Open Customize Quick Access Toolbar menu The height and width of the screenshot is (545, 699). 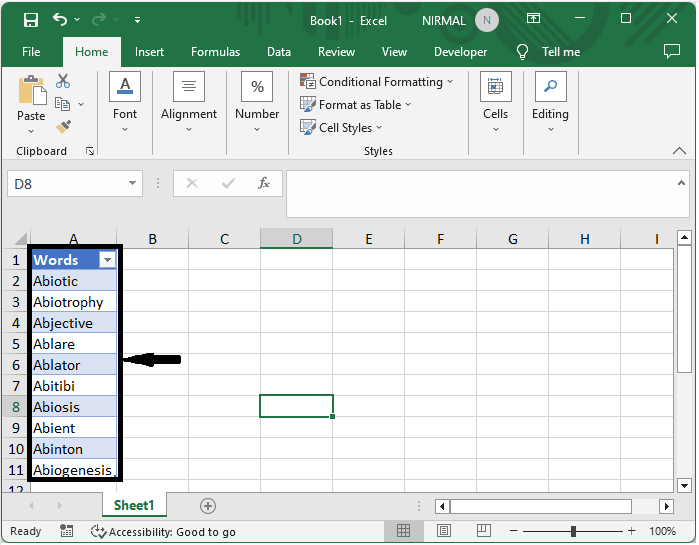click(x=137, y=20)
